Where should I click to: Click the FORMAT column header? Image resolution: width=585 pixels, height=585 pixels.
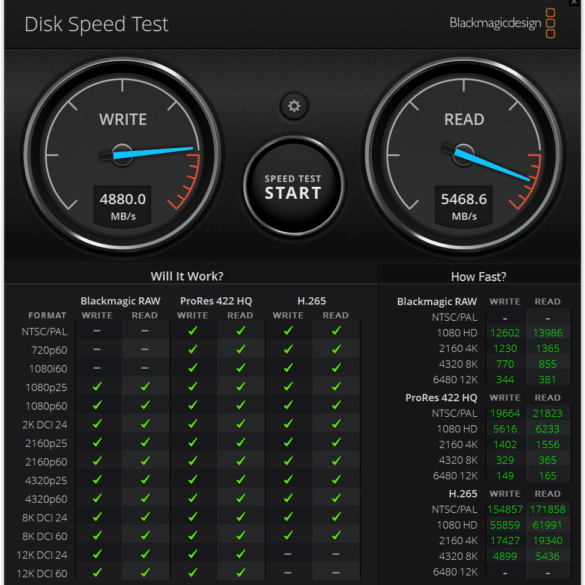coord(47,316)
